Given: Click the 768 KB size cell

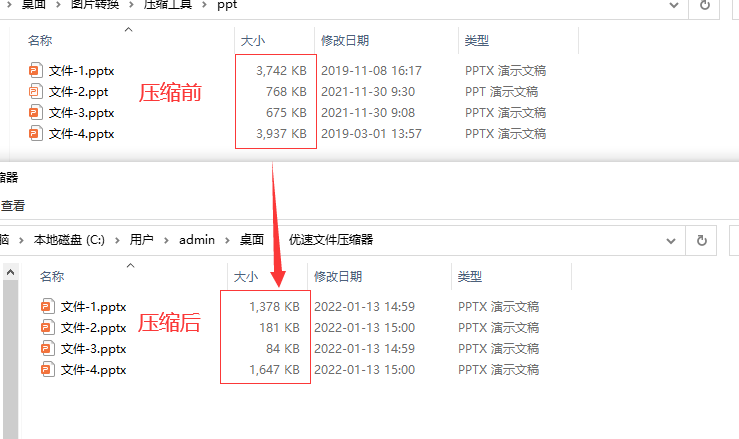Looking at the screenshot, I should coord(286,91).
